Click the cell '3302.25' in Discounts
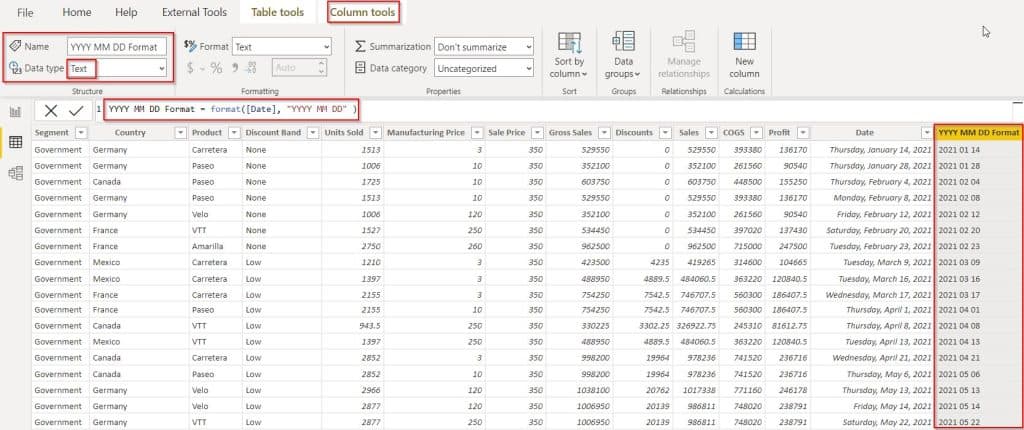Screen dimensions: 1024x430 [x=643, y=325]
